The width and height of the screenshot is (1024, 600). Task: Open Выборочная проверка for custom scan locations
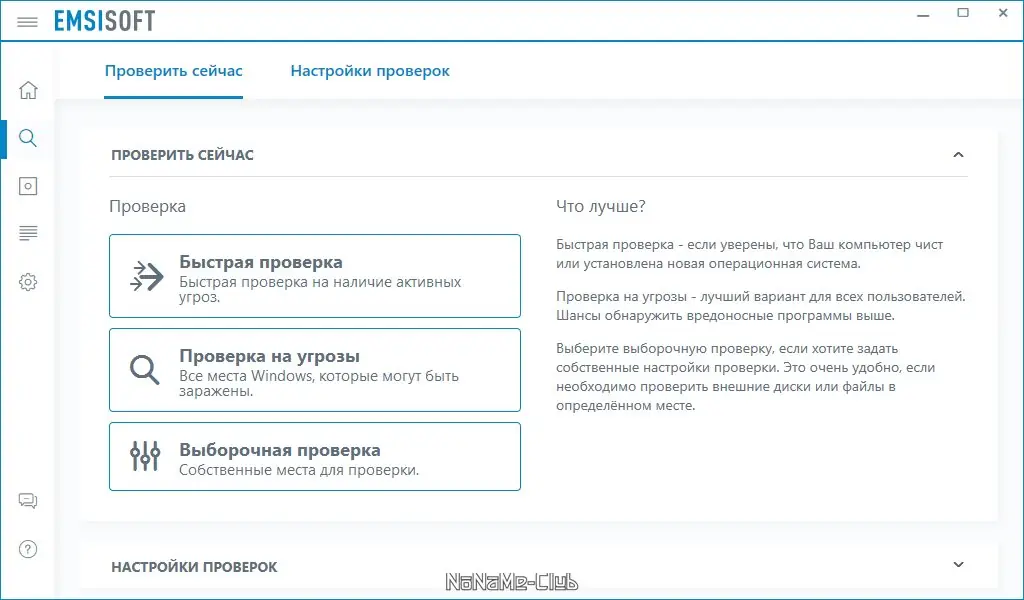click(x=315, y=455)
